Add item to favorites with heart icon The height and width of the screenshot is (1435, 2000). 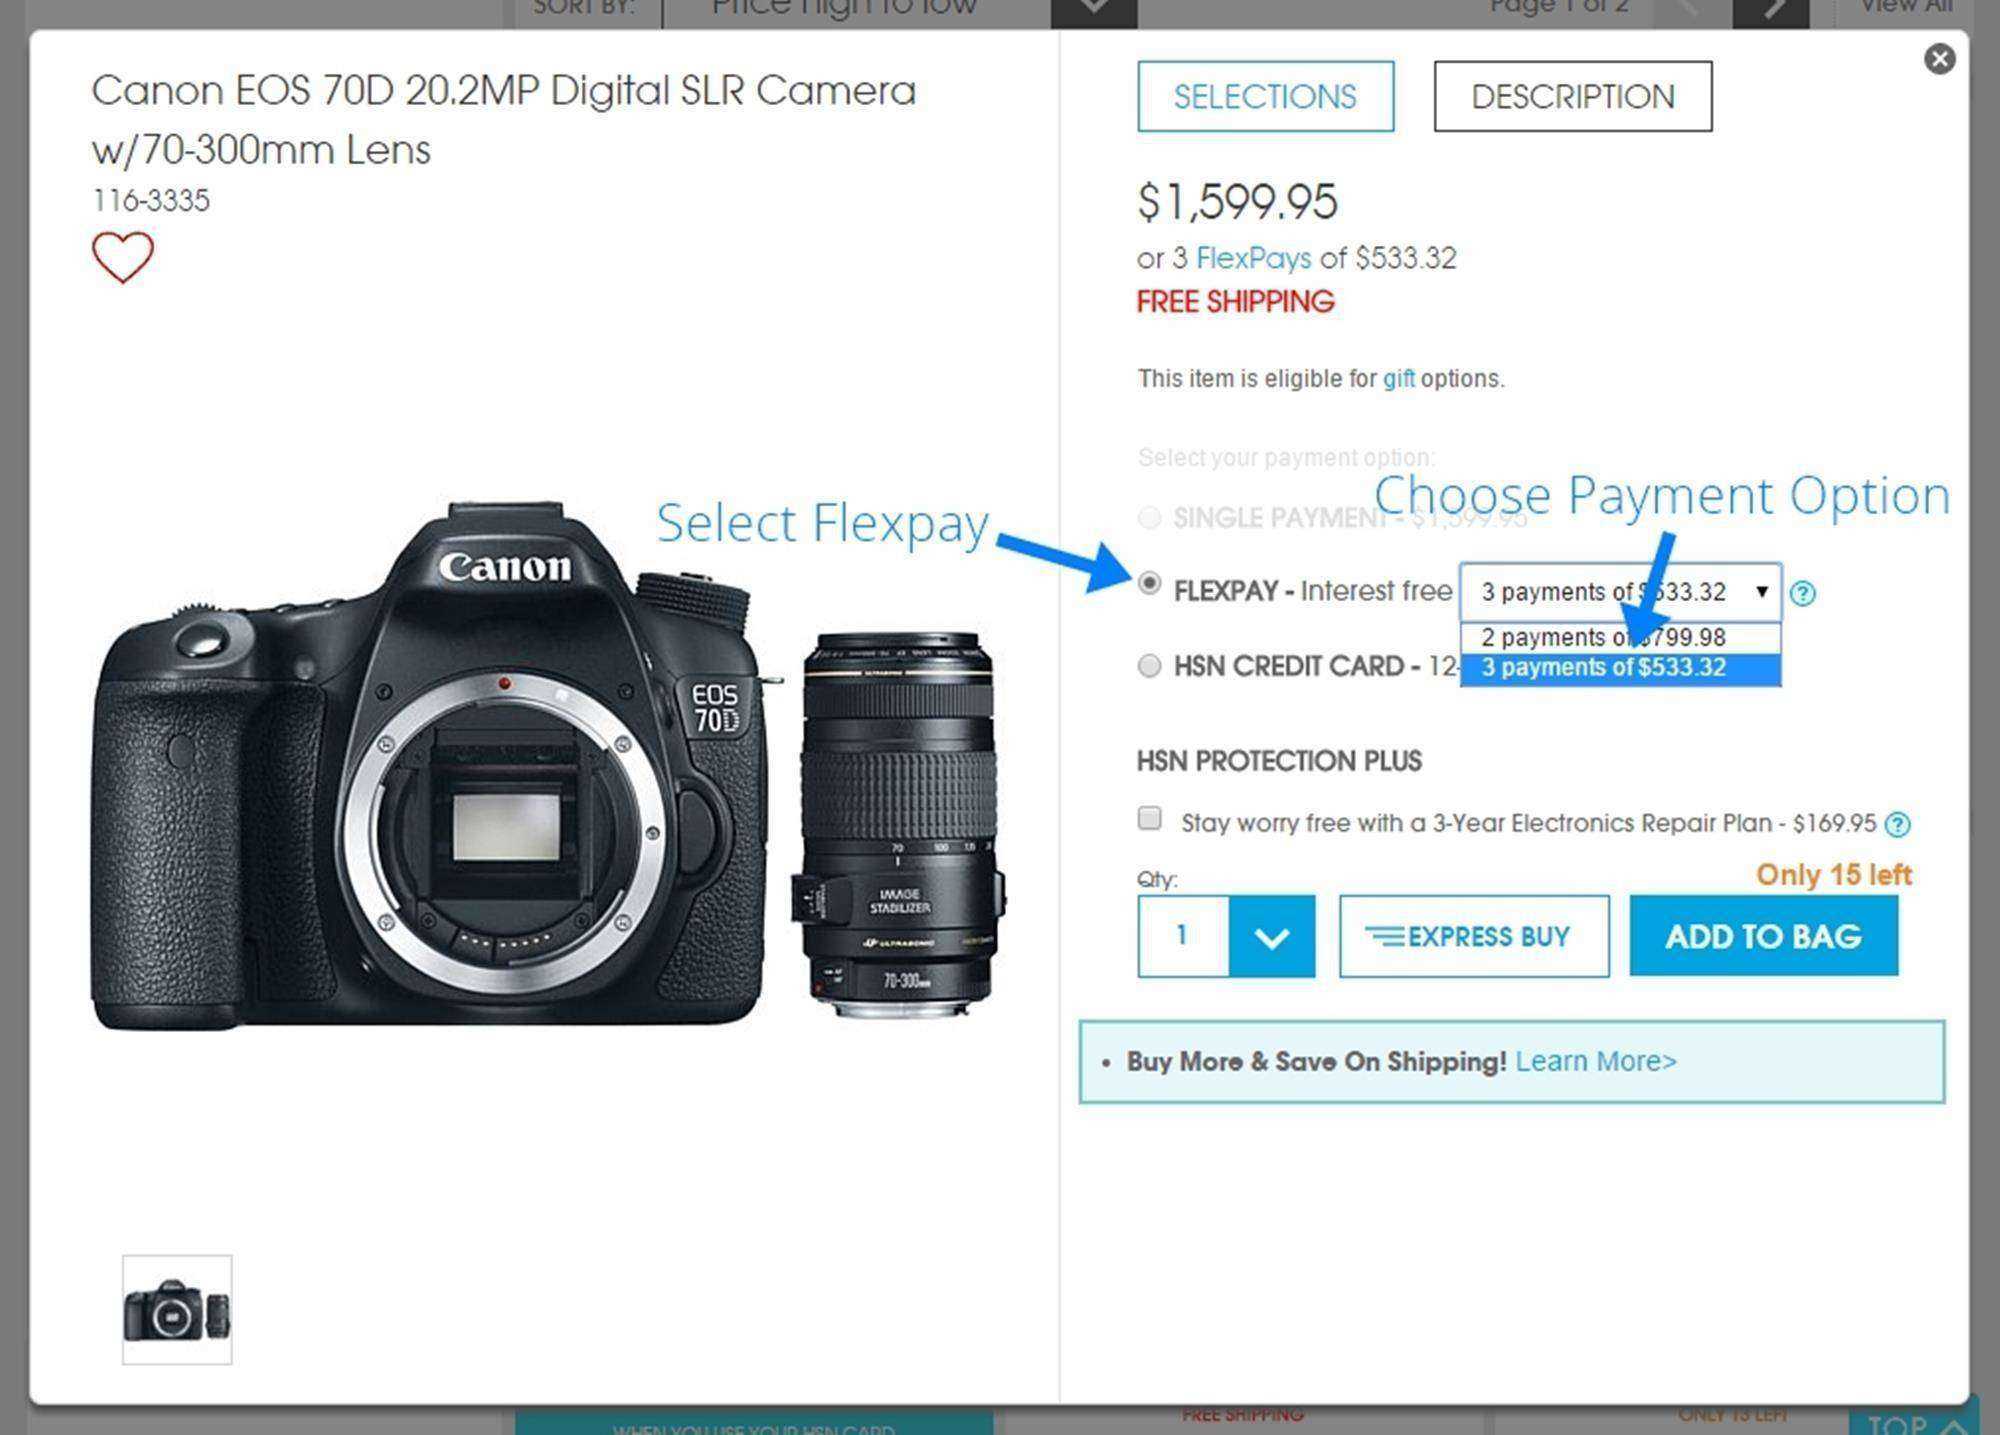coord(123,257)
